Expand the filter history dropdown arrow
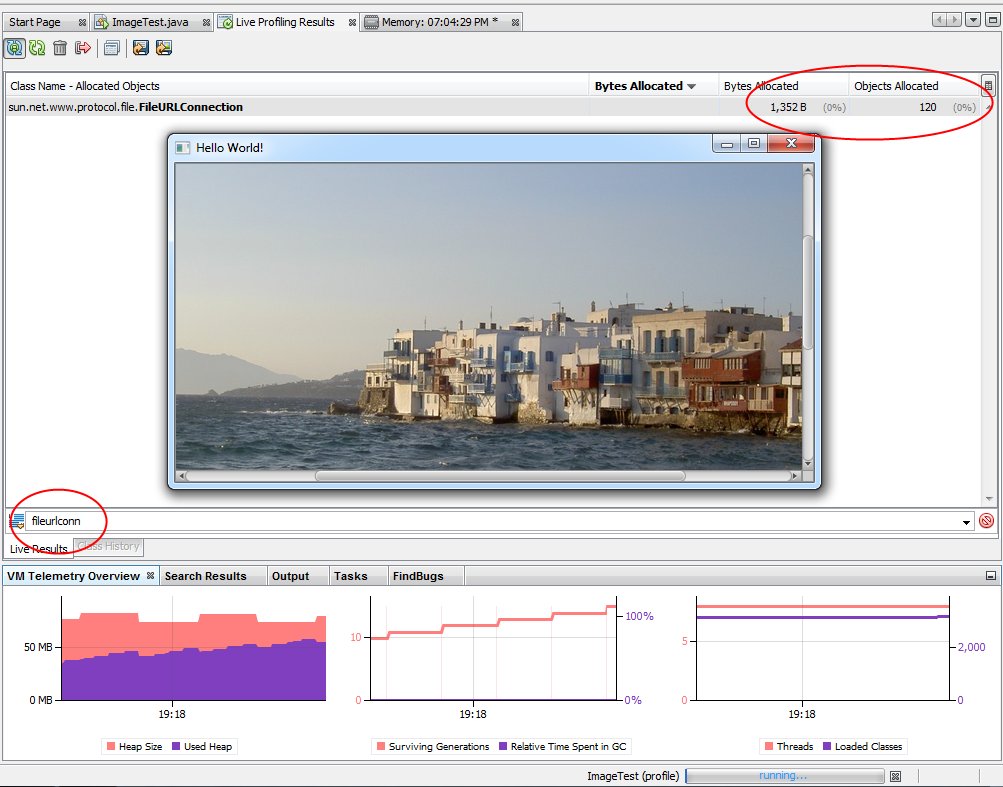The height and width of the screenshot is (787, 1003). tap(966, 522)
